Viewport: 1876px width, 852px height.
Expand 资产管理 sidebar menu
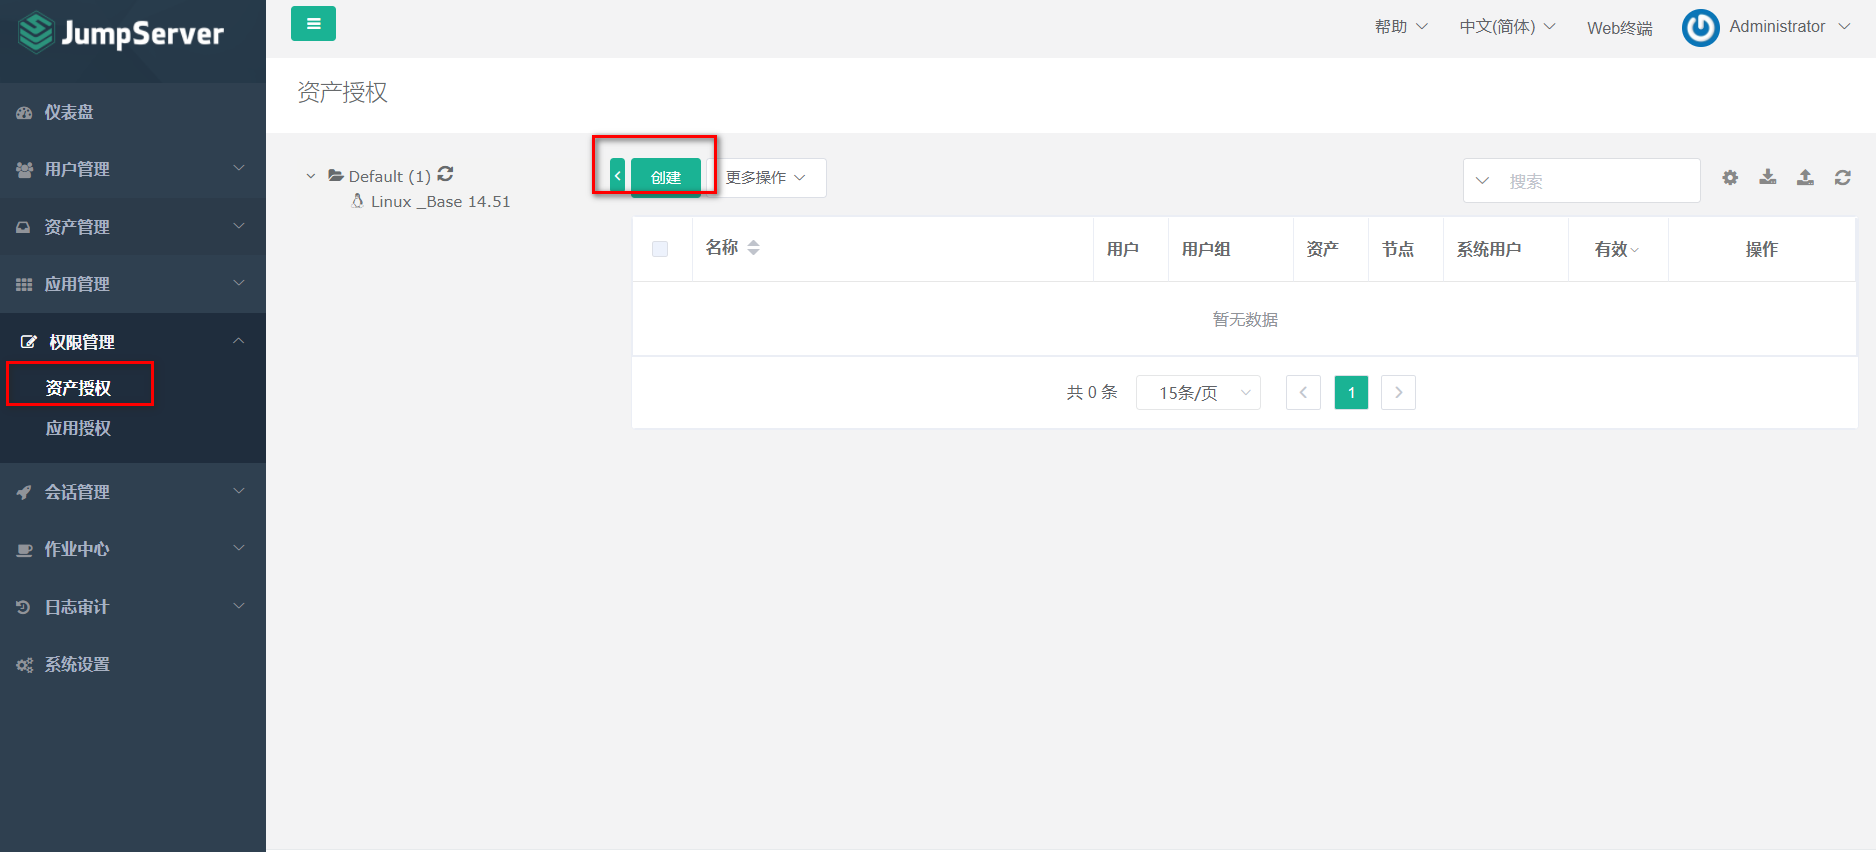click(132, 227)
